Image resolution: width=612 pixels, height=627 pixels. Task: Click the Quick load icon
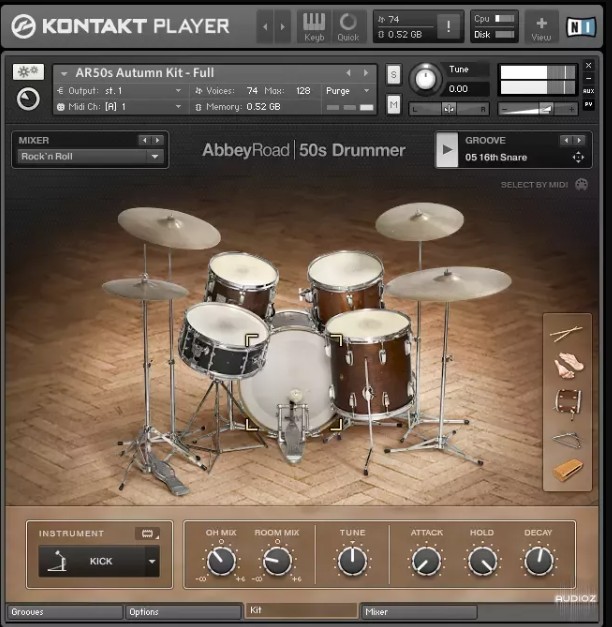(x=348, y=26)
